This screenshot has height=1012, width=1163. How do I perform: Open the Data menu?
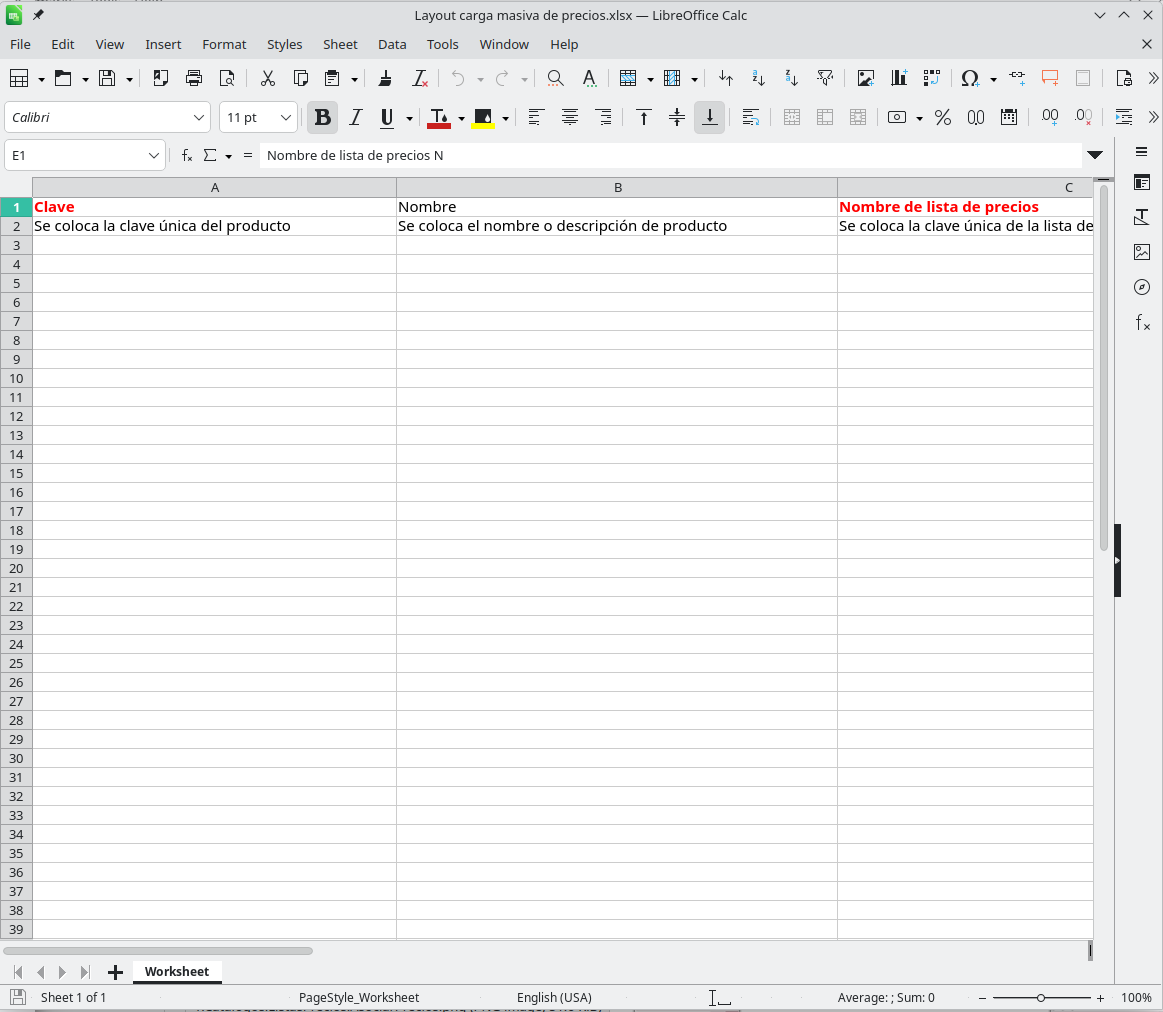coord(392,44)
